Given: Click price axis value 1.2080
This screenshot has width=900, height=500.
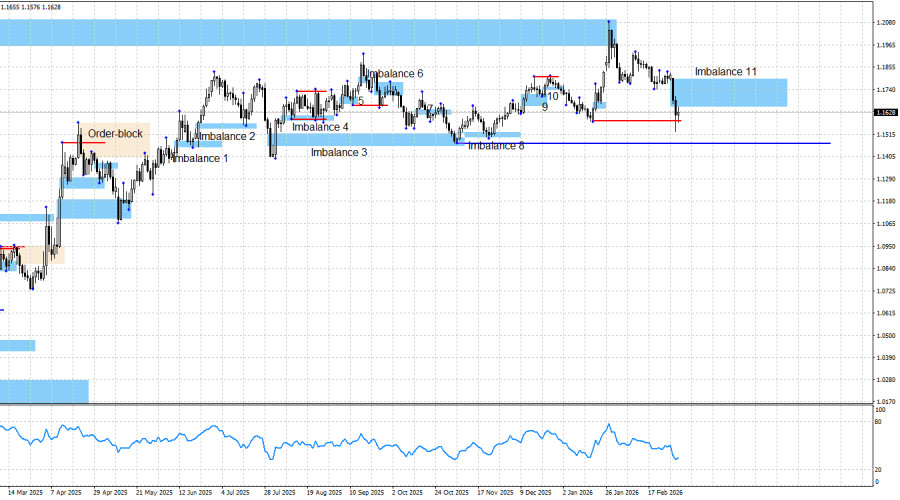Looking at the screenshot, I should click(886, 23).
